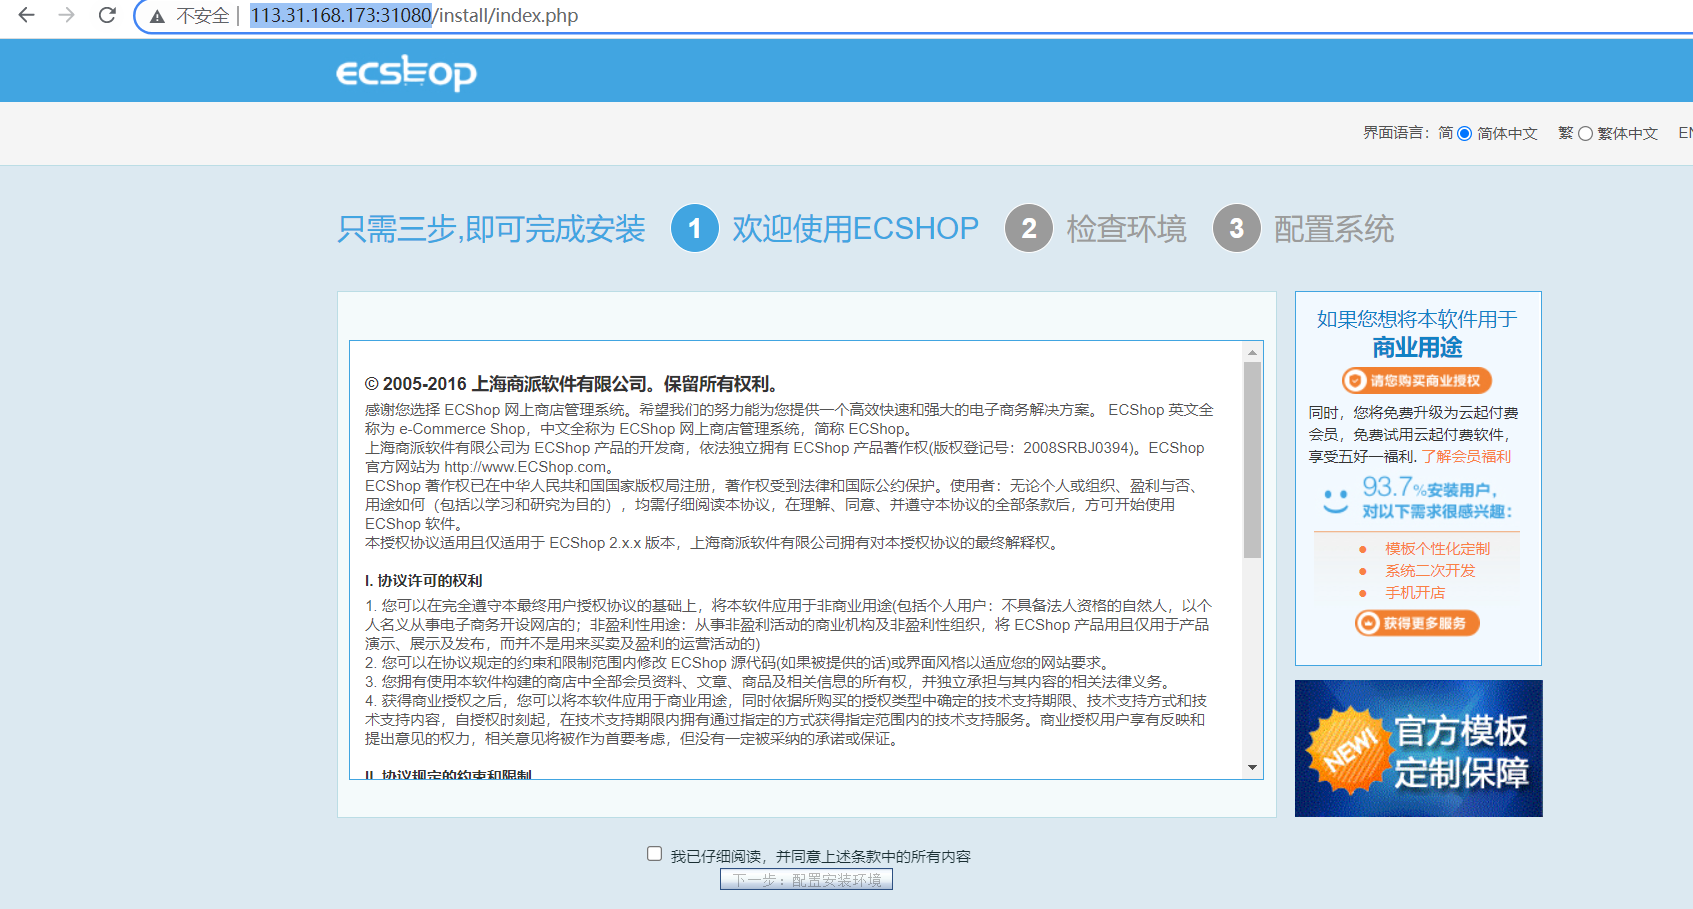The width and height of the screenshot is (1693, 909).
Task: Click the 商业用途 heading text
Action: click(1417, 347)
